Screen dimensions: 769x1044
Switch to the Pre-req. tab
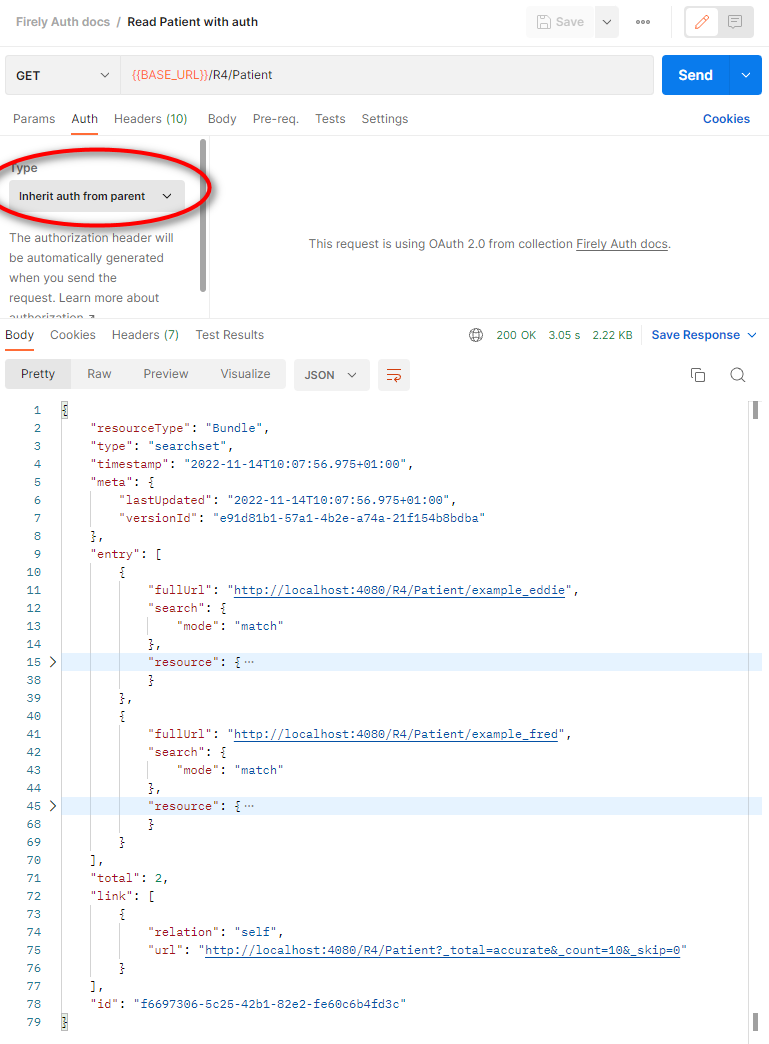pyautogui.click(x=276, y=119)
